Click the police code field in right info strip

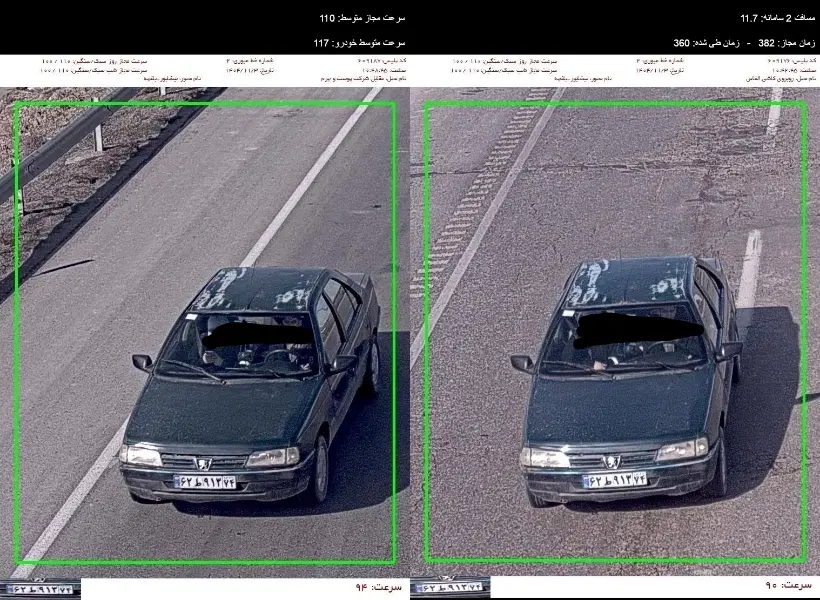(x=791, y=61)
